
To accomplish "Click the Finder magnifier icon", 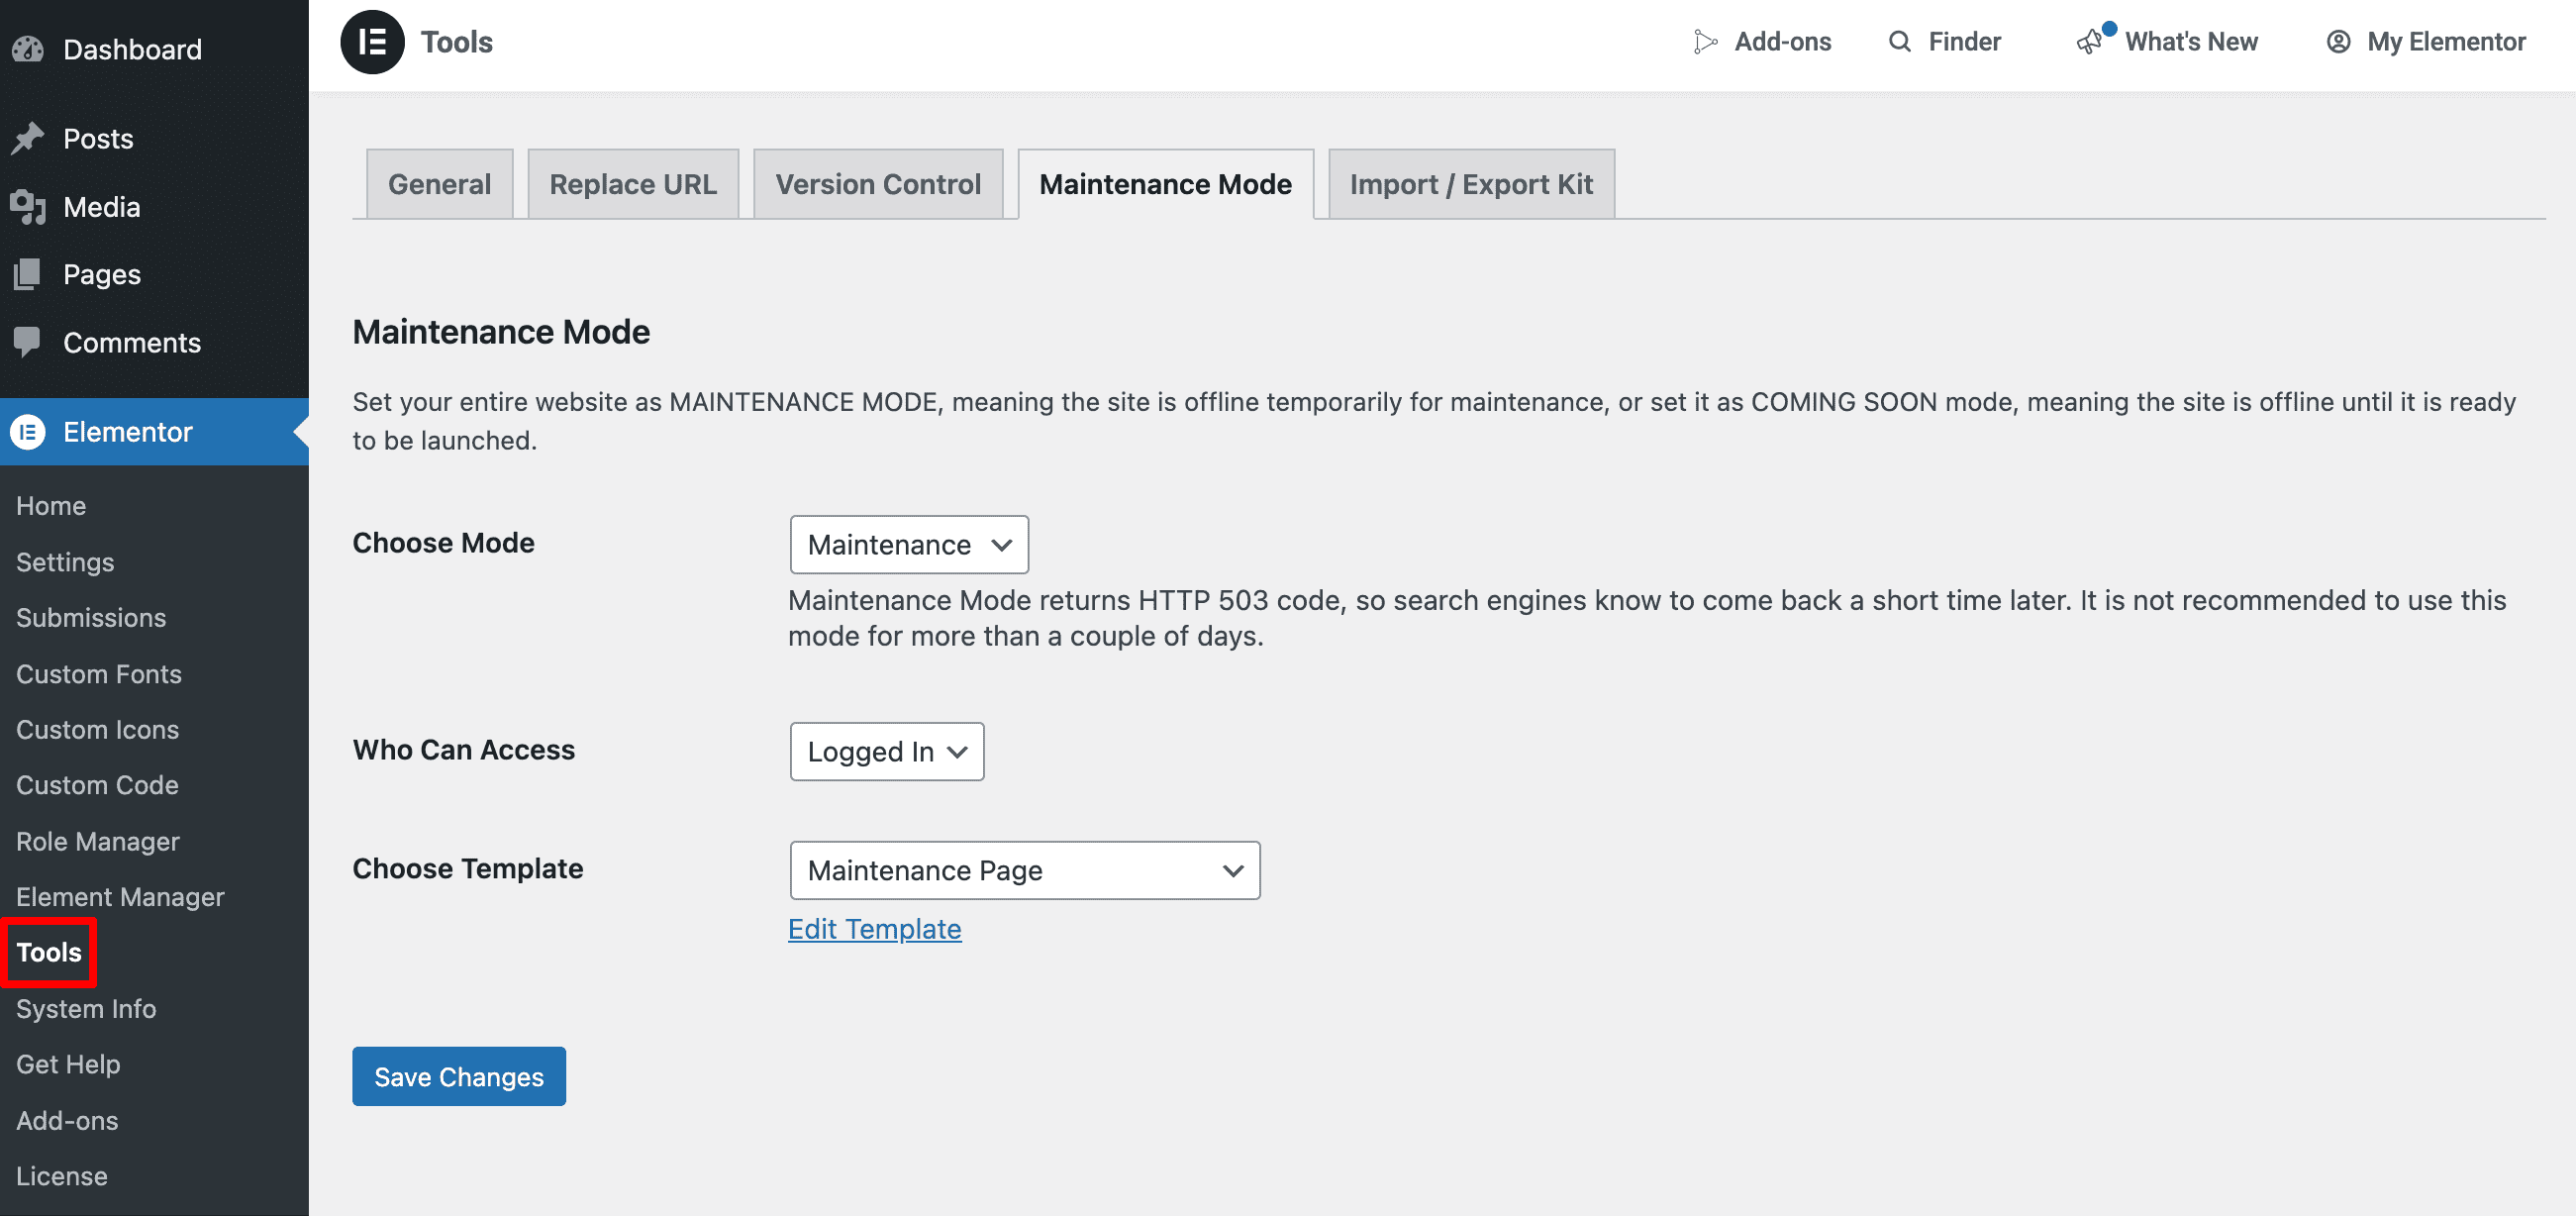I will [1899, 42].
